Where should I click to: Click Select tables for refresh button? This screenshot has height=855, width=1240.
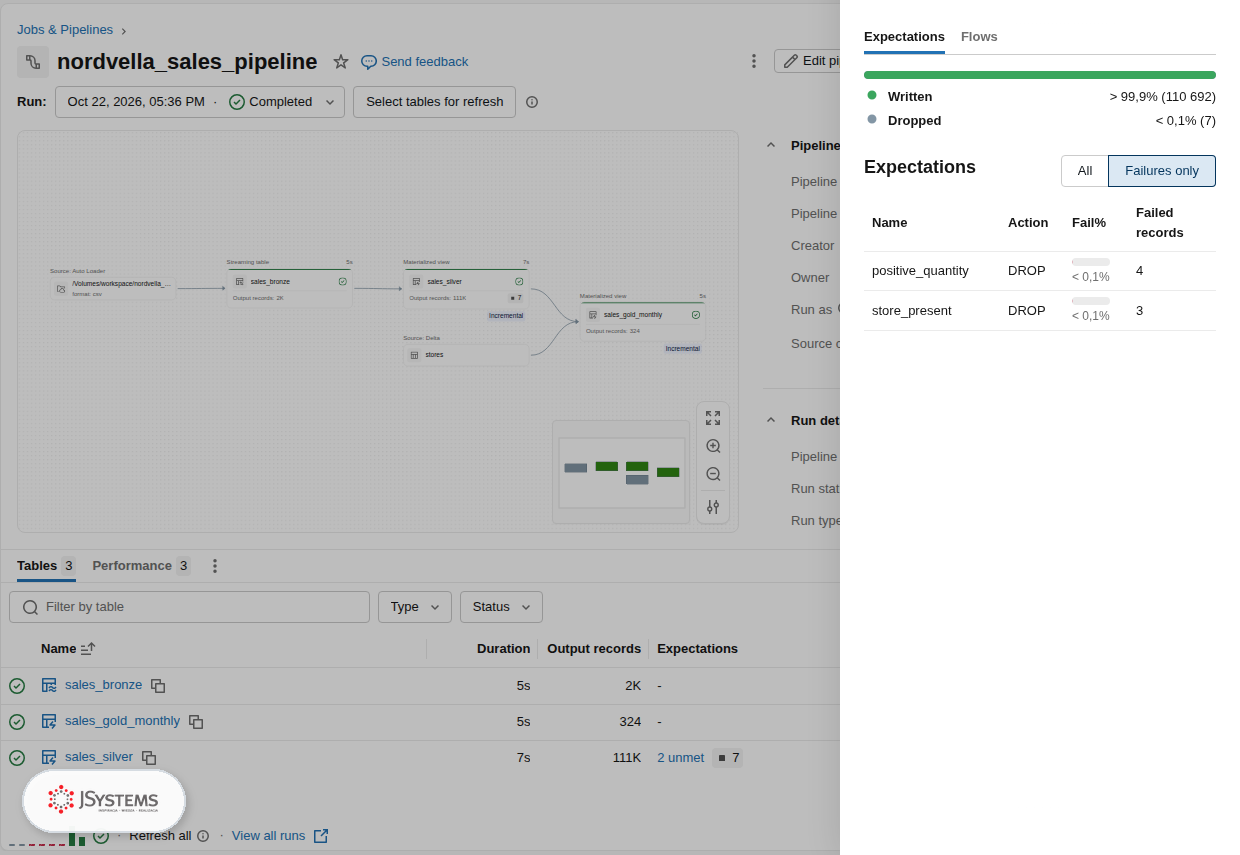tap(435, 102)
